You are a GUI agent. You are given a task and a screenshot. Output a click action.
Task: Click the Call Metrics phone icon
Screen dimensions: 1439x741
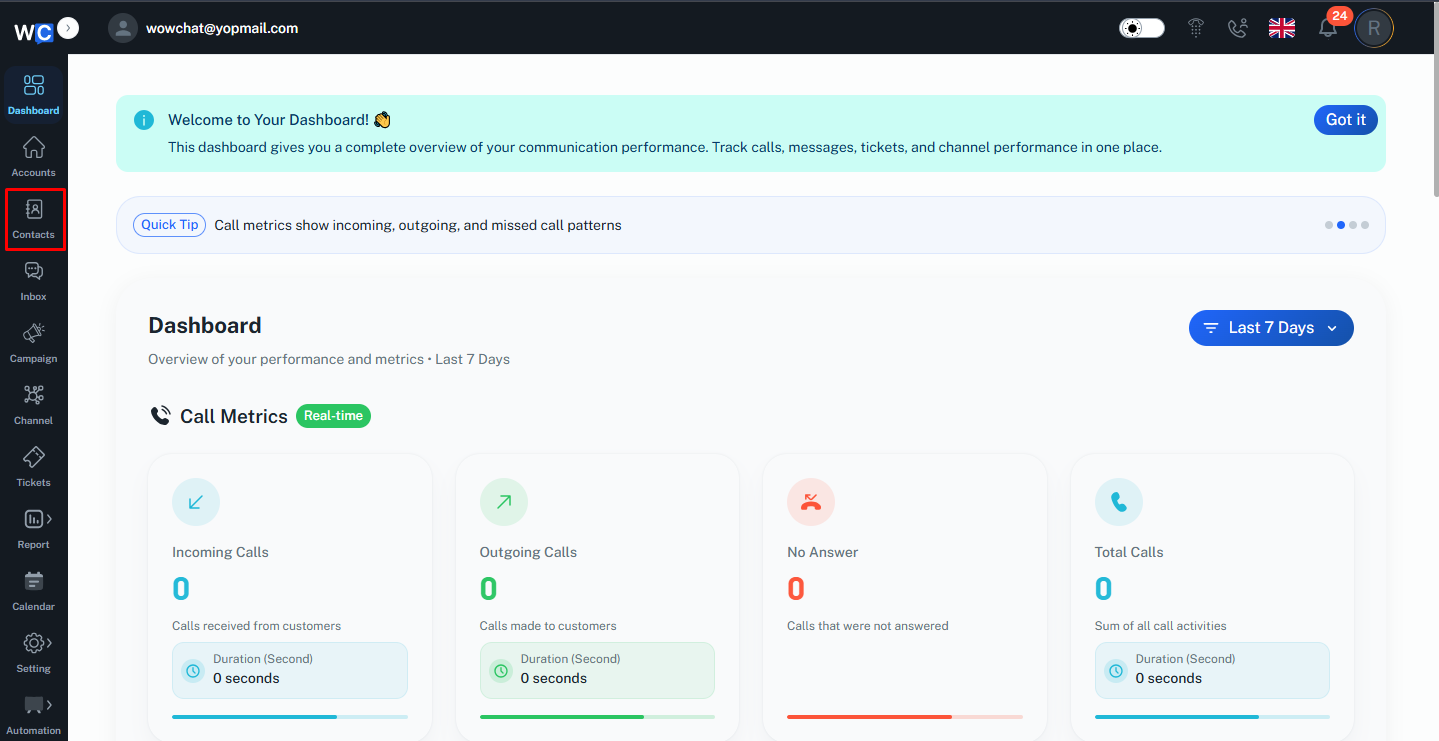pos(160,416)
